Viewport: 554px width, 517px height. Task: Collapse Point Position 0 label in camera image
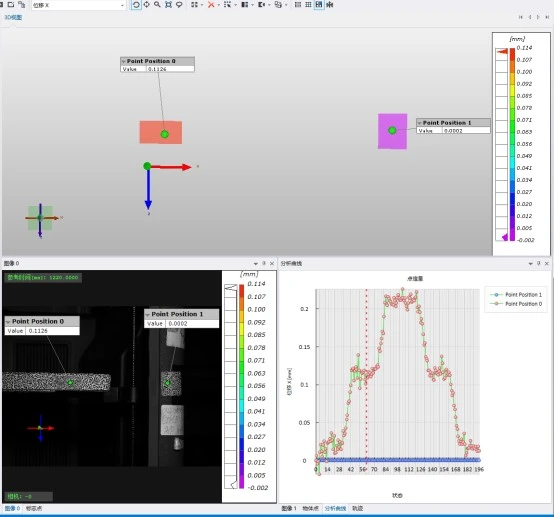click(8, 322)
